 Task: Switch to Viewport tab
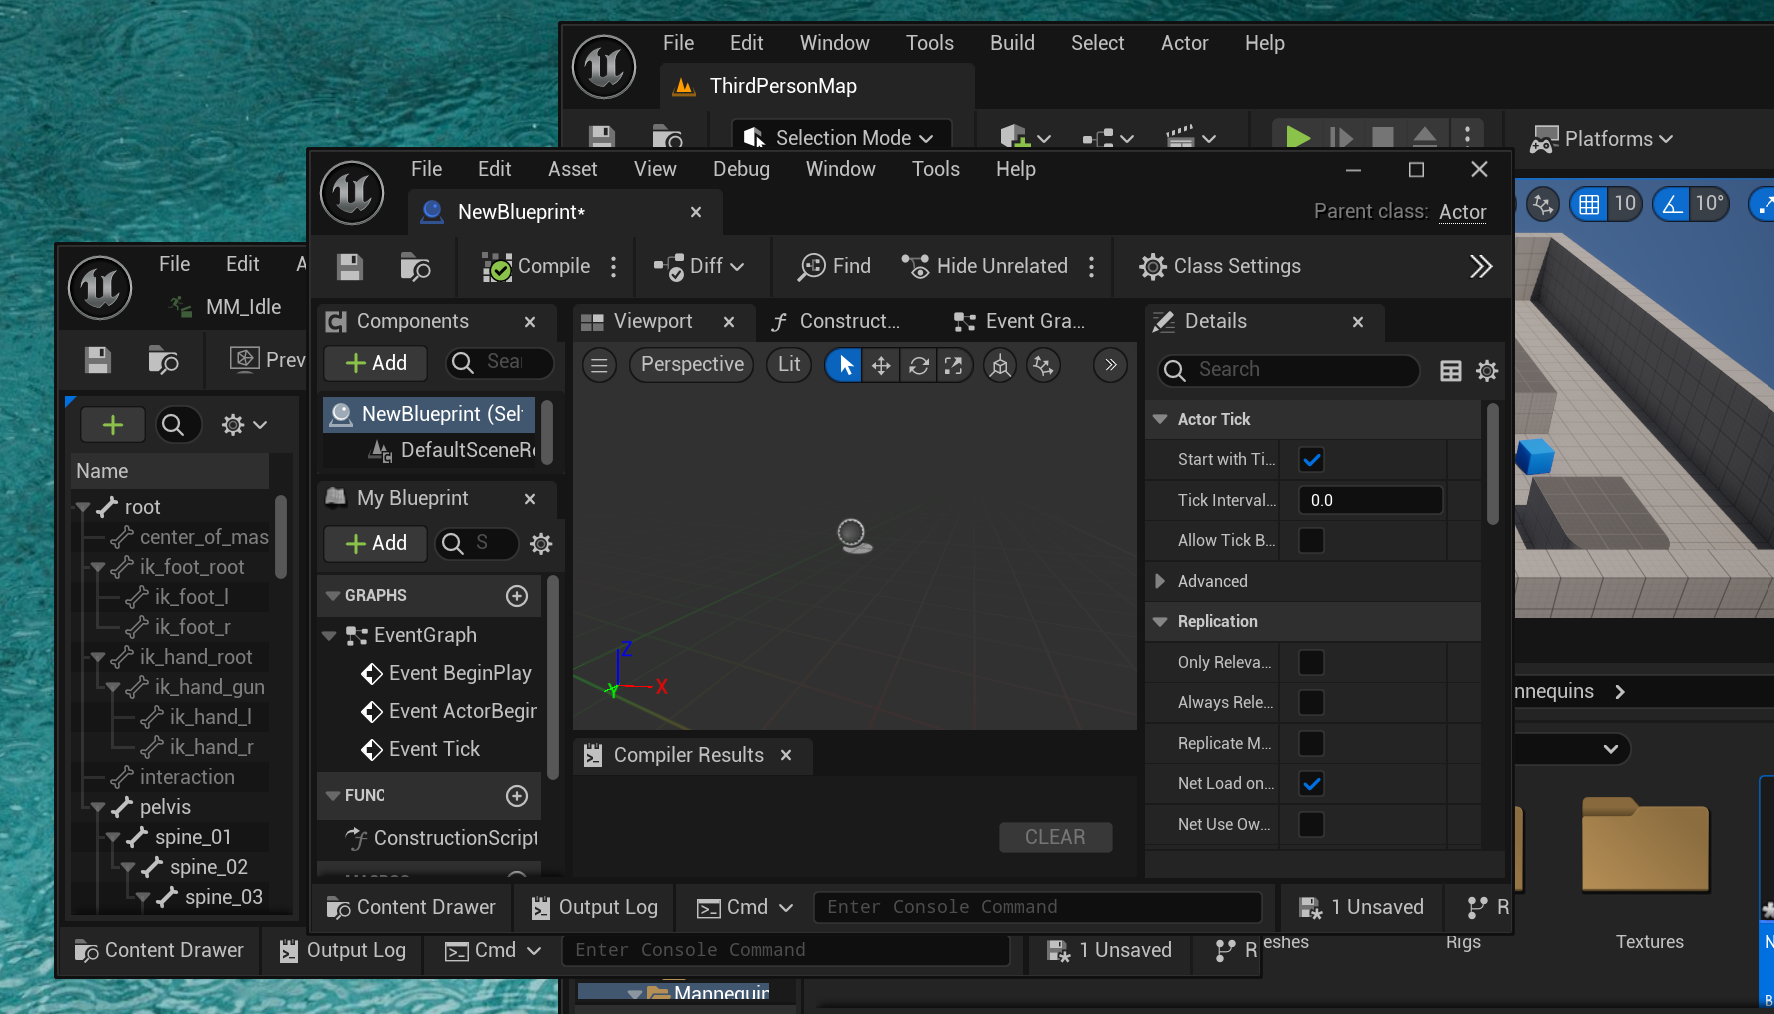click(652, 321)
